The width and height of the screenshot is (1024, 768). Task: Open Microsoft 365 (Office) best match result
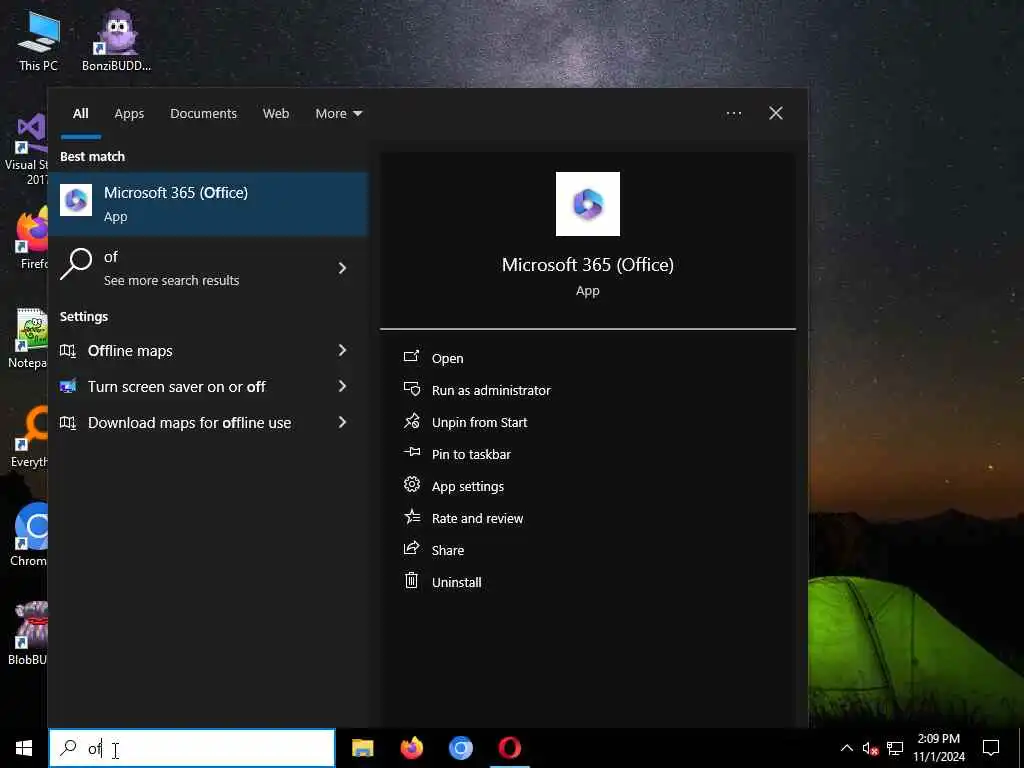[x=208, y=204]
